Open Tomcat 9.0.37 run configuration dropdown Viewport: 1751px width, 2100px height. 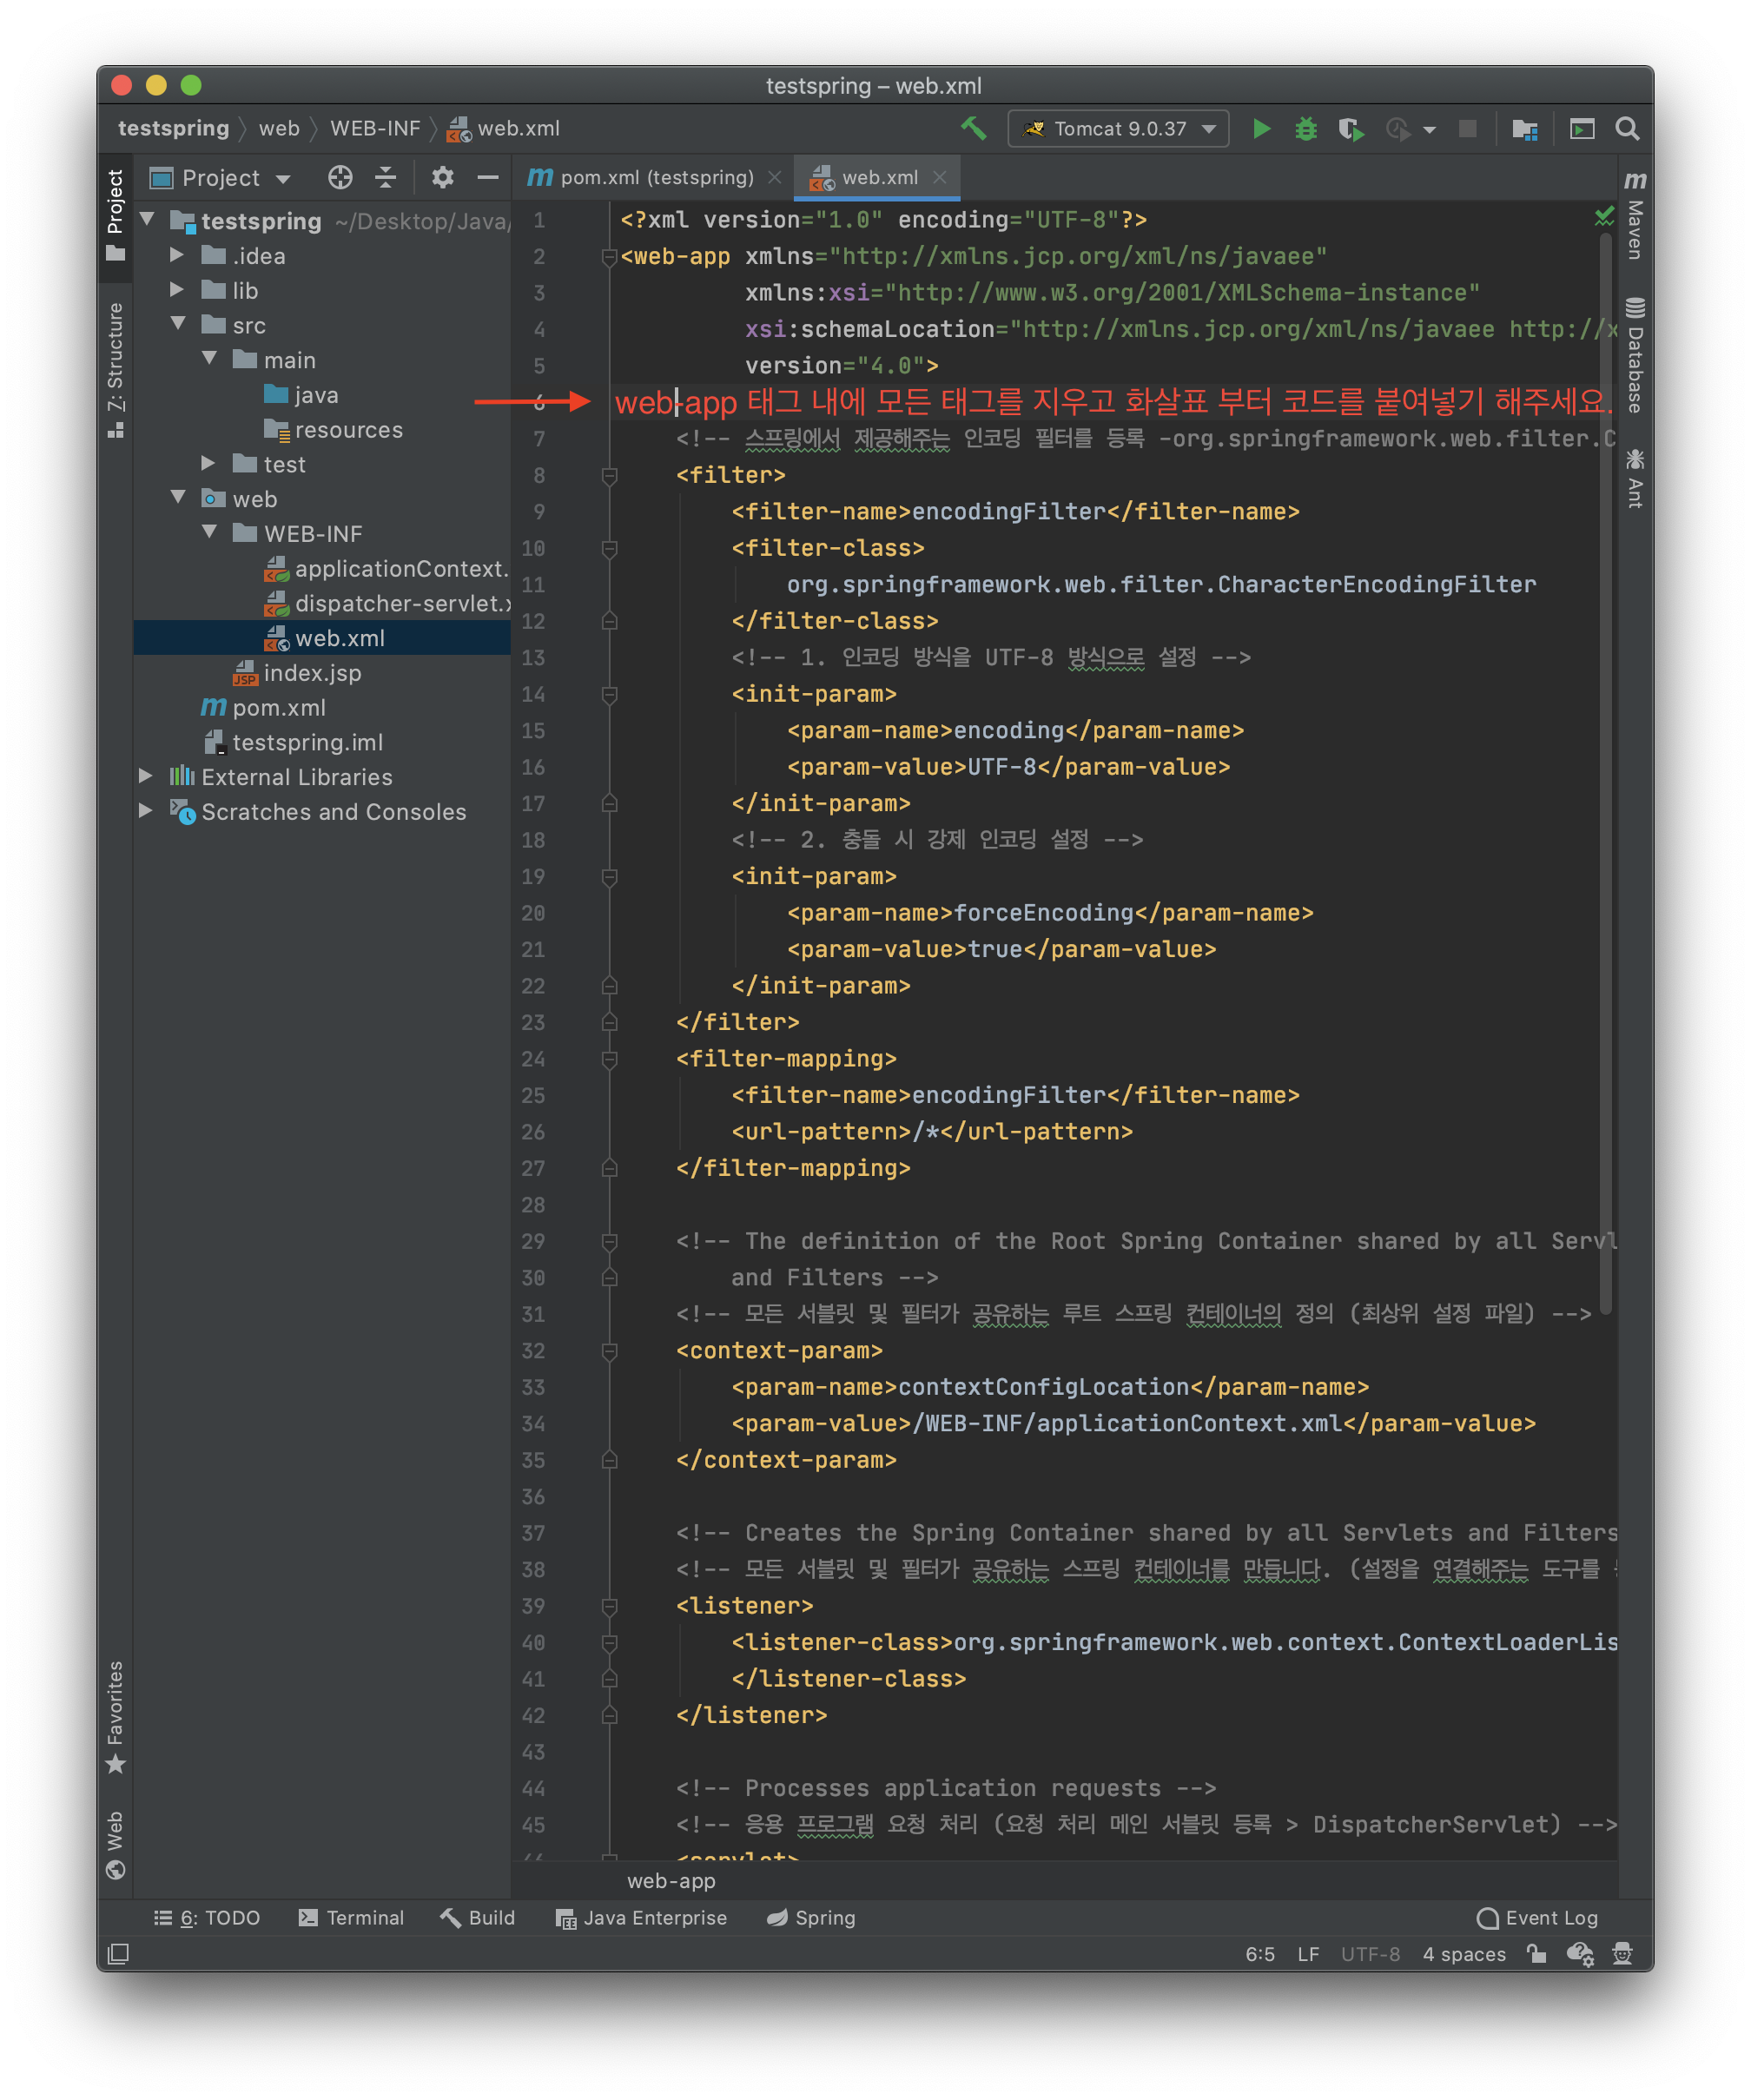1118,129
